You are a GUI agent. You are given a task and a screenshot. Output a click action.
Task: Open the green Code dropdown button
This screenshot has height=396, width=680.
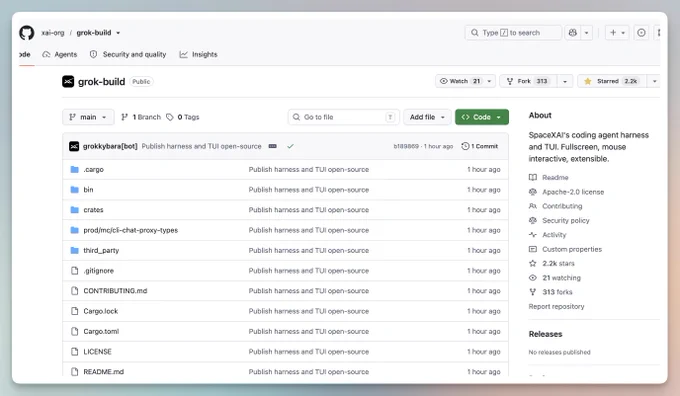pyautogui.click(x=482, y=117)
